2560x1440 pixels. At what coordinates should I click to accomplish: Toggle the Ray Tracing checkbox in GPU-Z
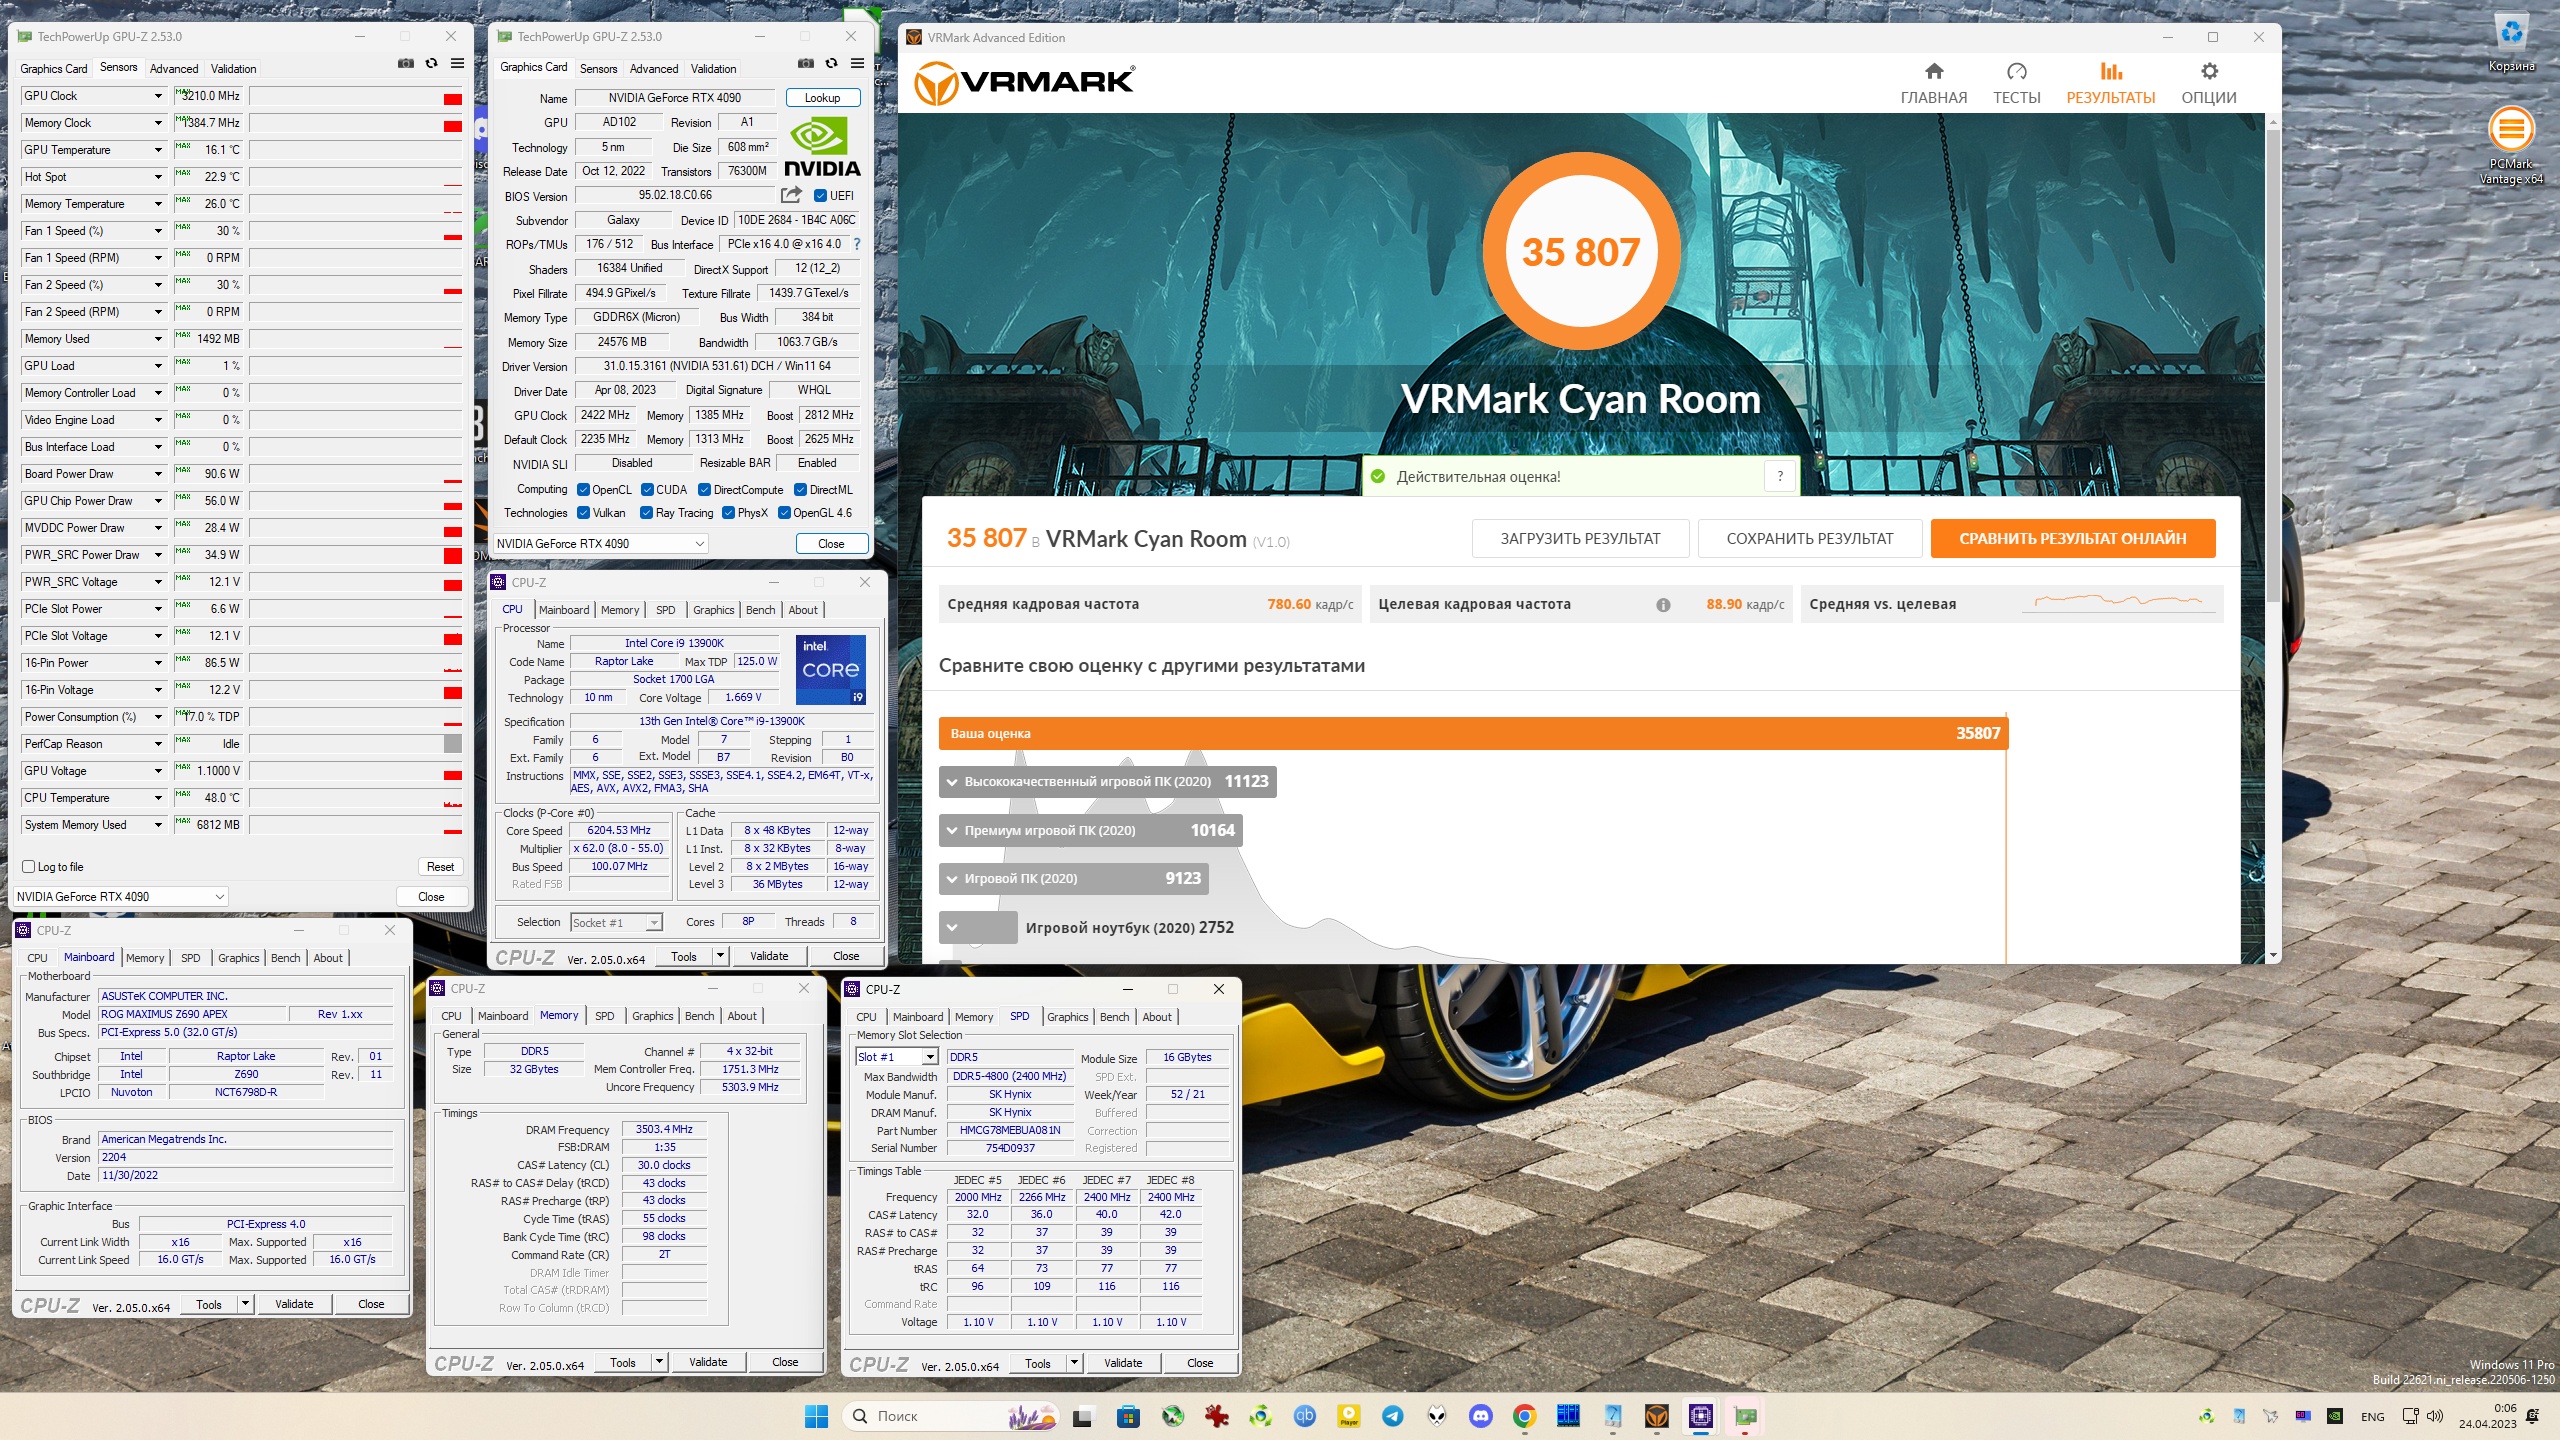(x=647, y=513)
